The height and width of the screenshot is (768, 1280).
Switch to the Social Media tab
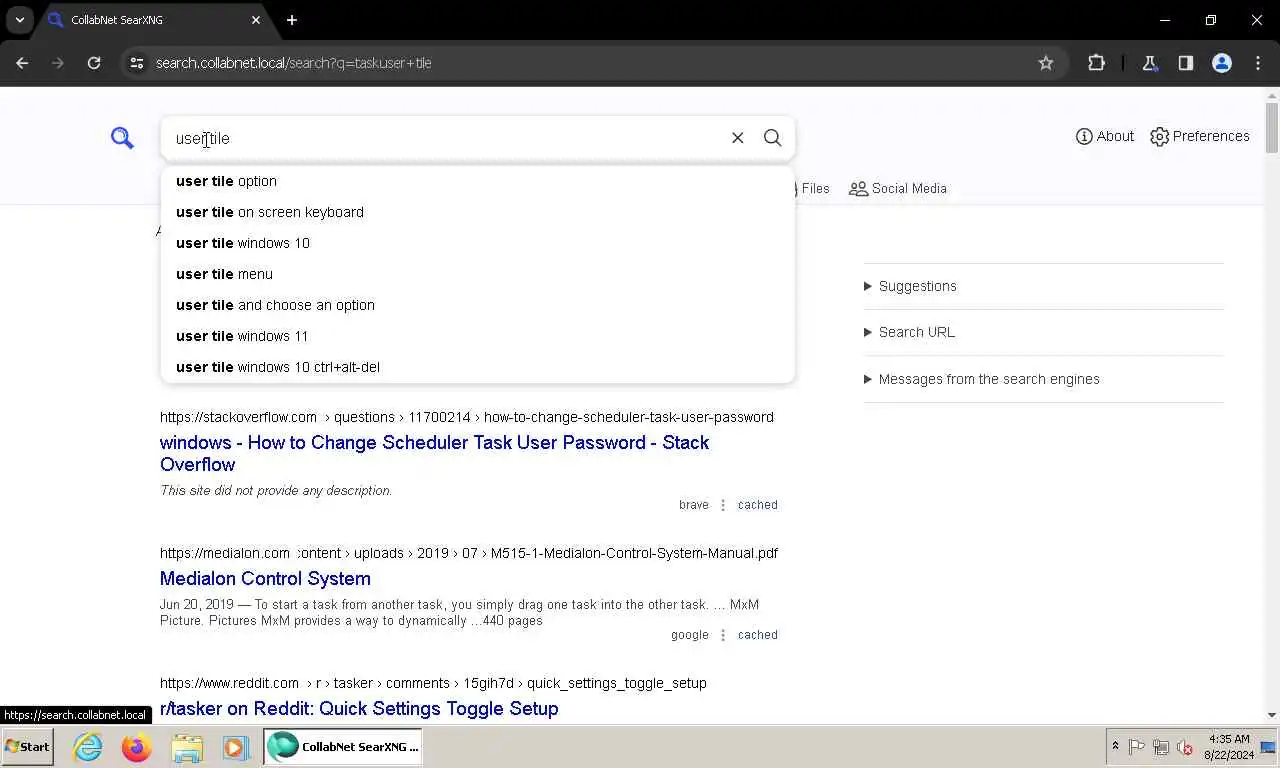click(898, 188)
